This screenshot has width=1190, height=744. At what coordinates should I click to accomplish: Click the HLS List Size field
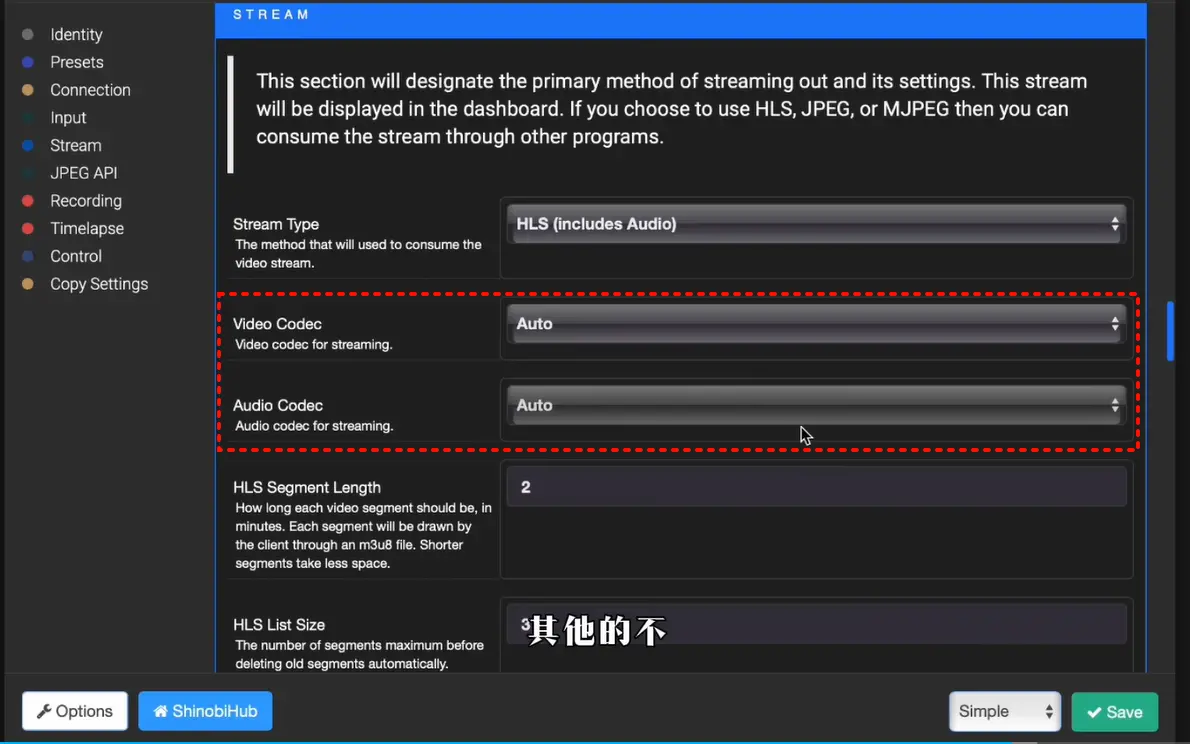tap(816, 625)
